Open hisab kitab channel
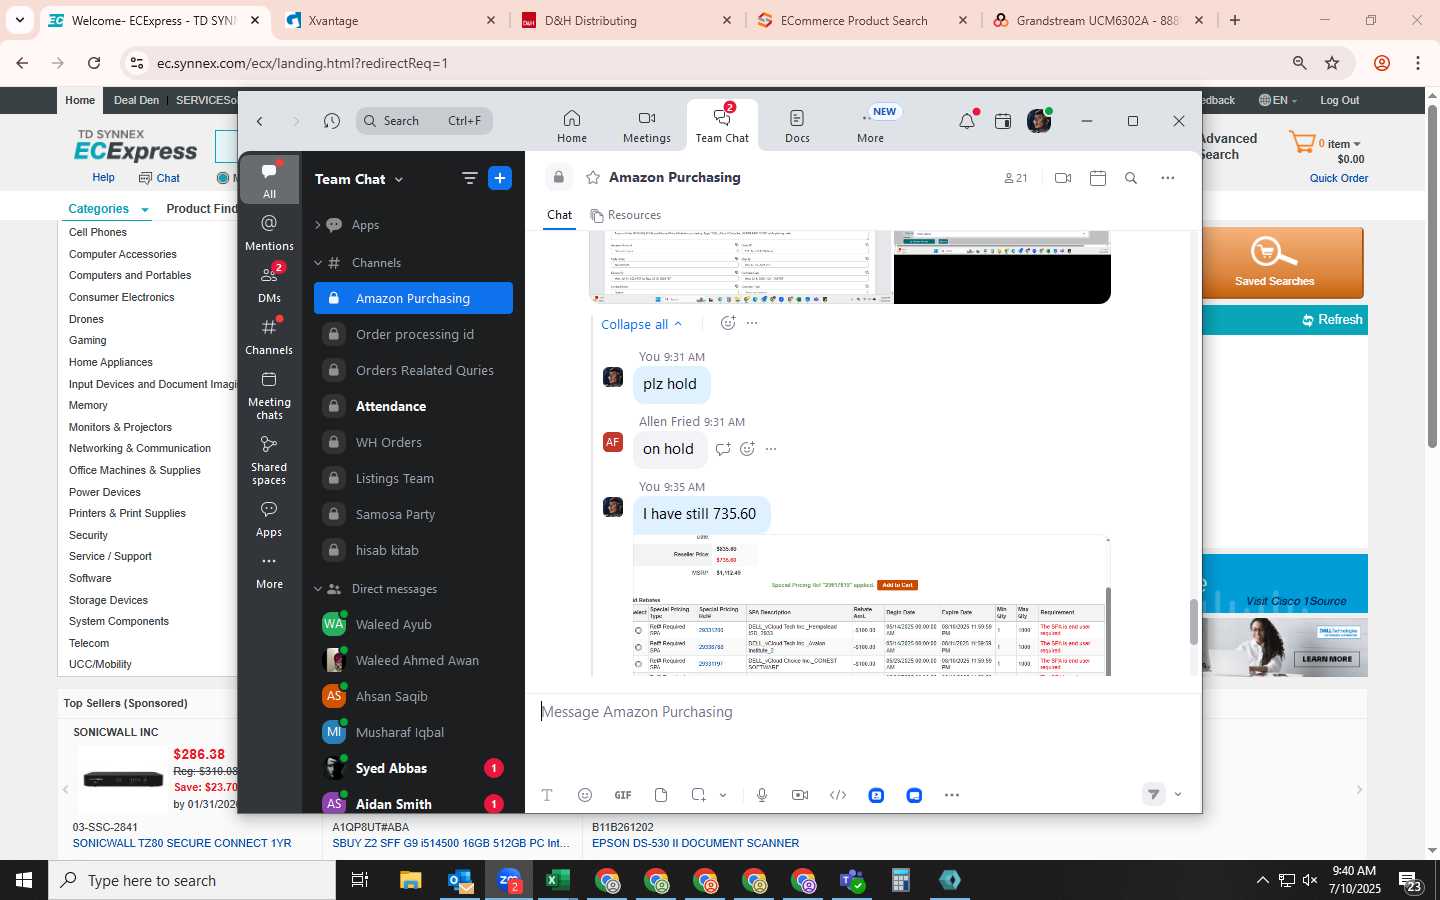This screenshot has width=1440, height=900. 413,550
